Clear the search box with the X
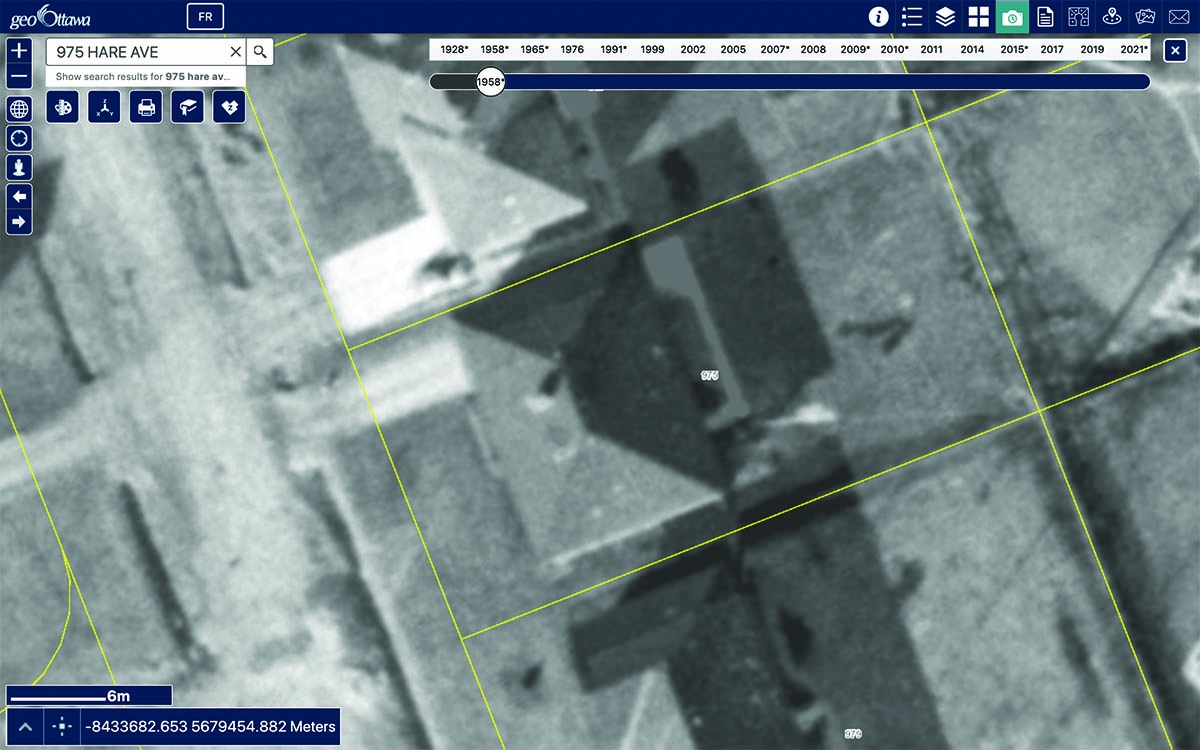The image size is (1200, 750). coord(236,52)
